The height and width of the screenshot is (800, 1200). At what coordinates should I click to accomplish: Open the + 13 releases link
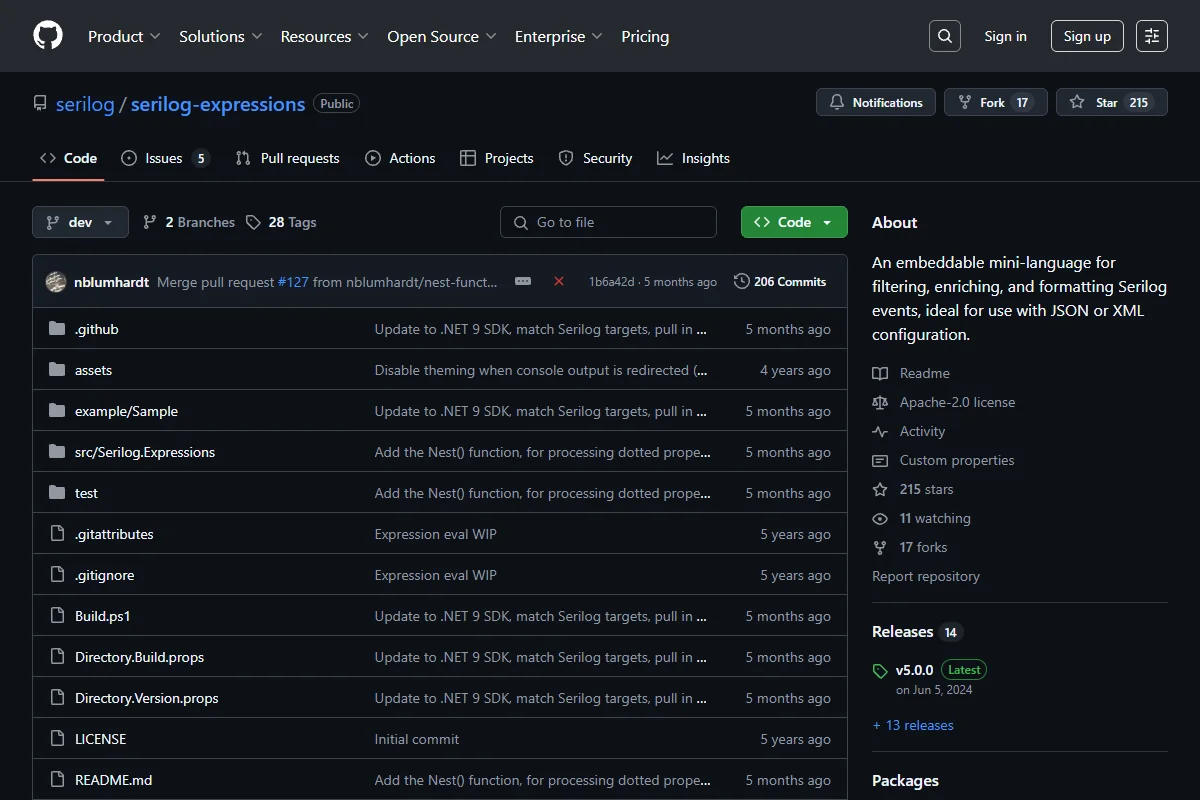tap(913, 725)
